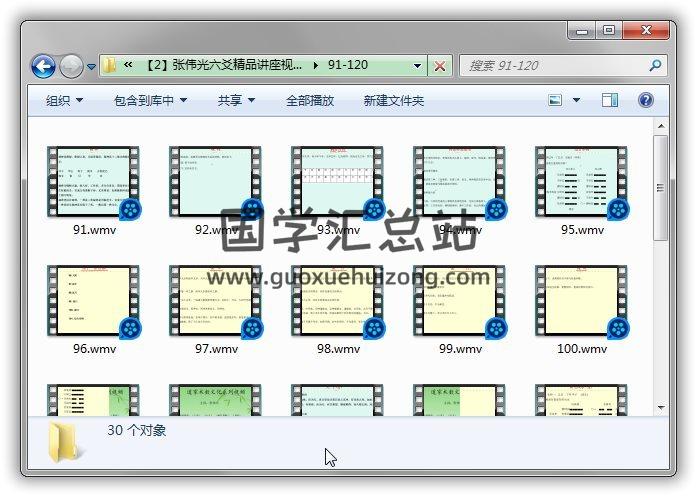This screenshot has height=497, width=697.
Task: Select the 张伟光六爻精品讲座视 breadcrumb segment
Action: (x=224, y=65)
